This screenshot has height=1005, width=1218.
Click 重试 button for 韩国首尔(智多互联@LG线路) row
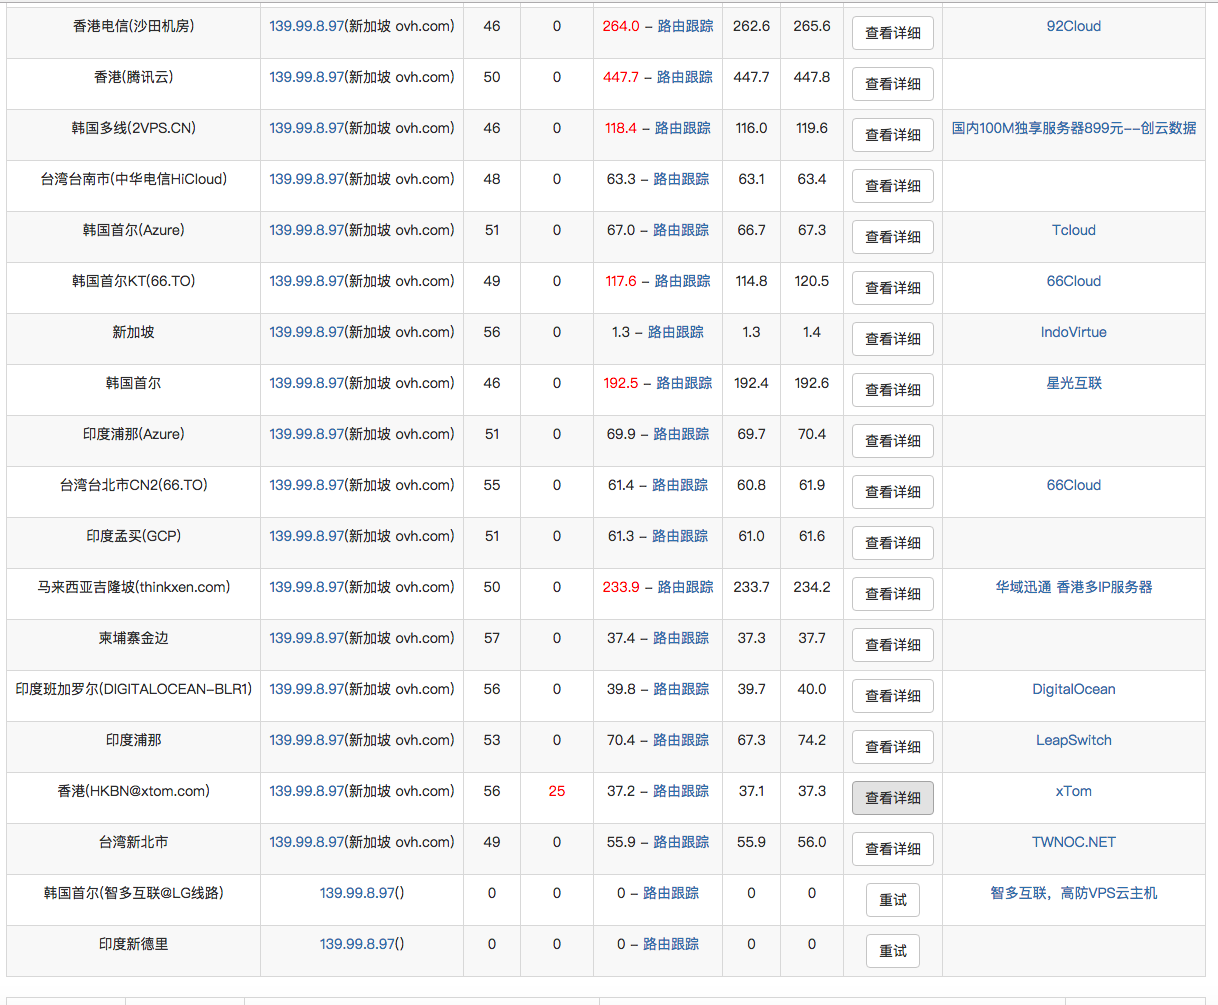click(x=892, y=900)
